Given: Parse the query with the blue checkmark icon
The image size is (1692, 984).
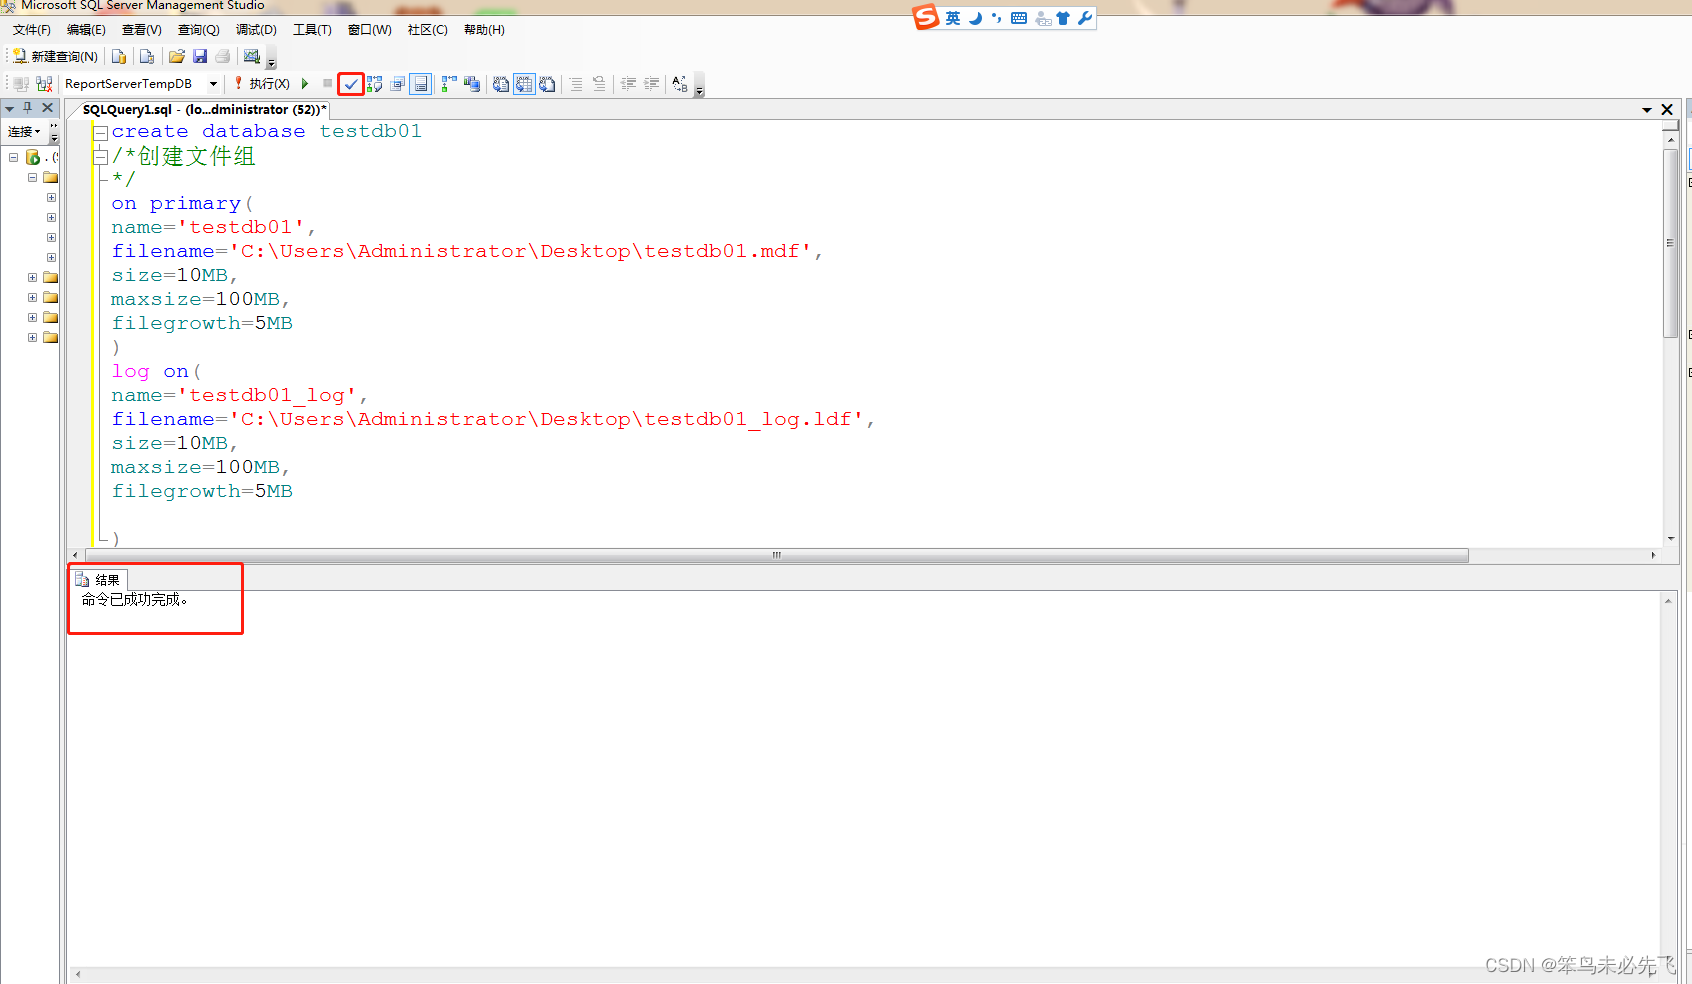Looking at the screenshot, I should (351, 84).
